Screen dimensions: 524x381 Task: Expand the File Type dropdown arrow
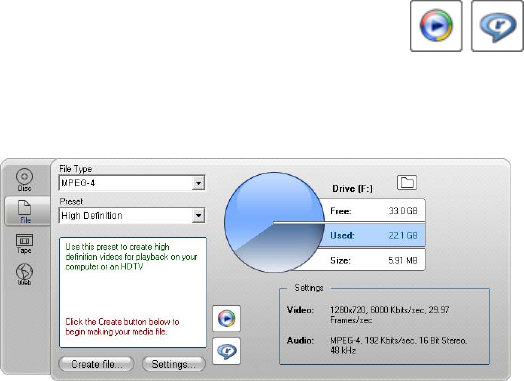click(x=198, y=183)
